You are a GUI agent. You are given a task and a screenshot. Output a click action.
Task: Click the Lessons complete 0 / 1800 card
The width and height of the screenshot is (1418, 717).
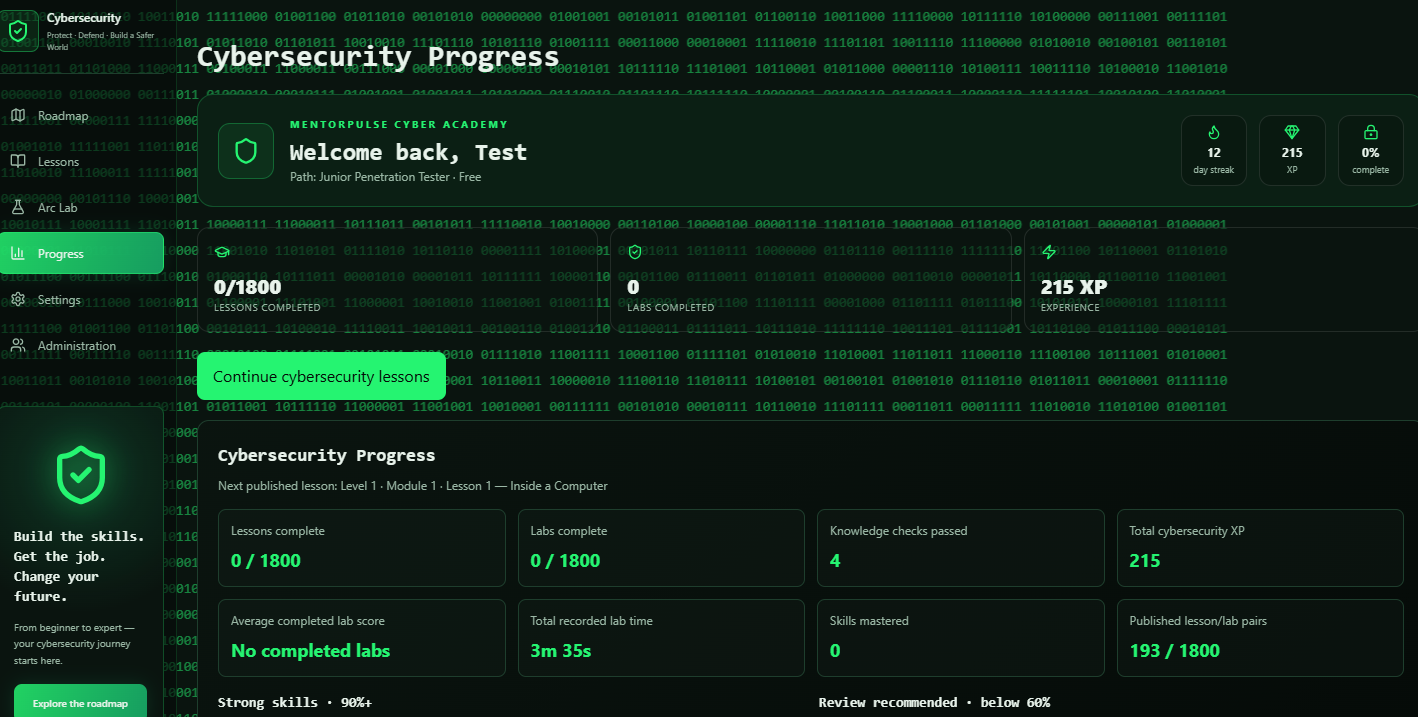362,548
